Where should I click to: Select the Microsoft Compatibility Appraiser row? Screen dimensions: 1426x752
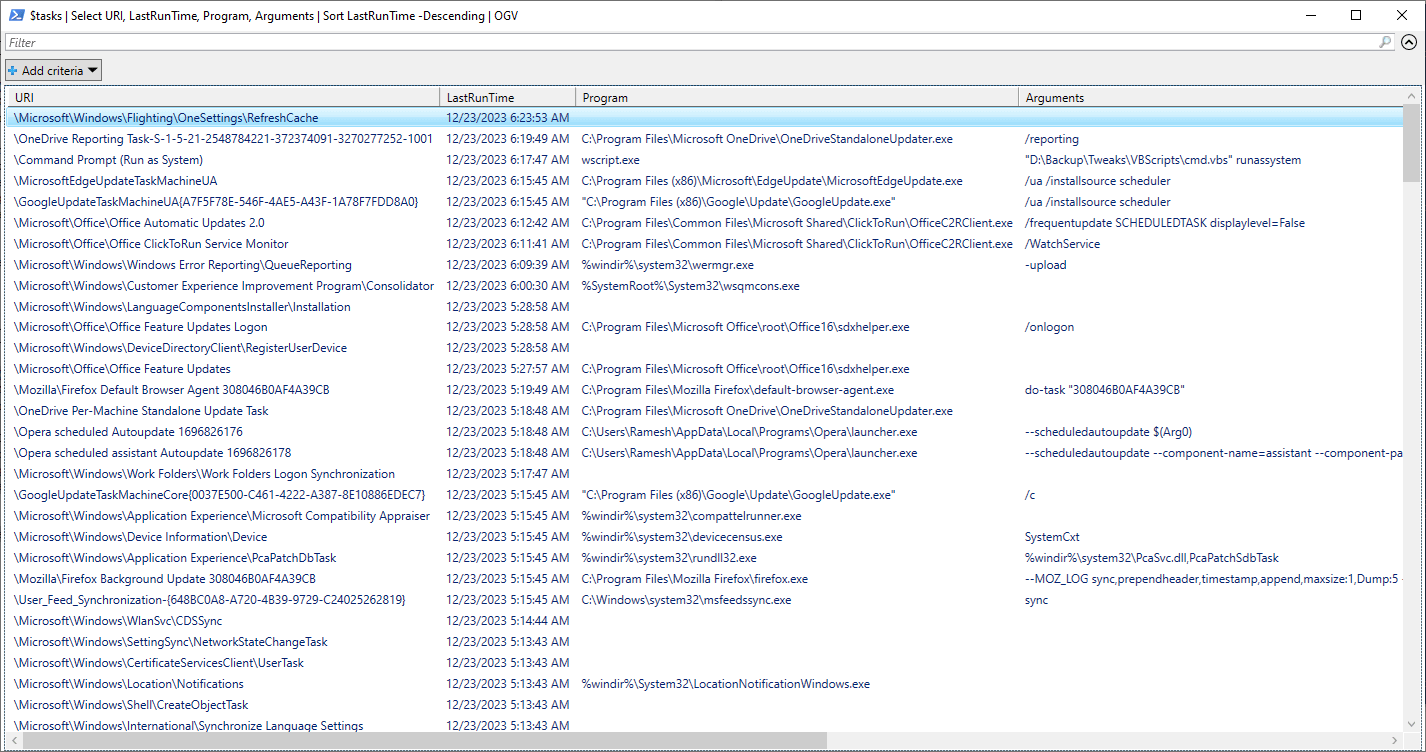click(x=705, y=516)
